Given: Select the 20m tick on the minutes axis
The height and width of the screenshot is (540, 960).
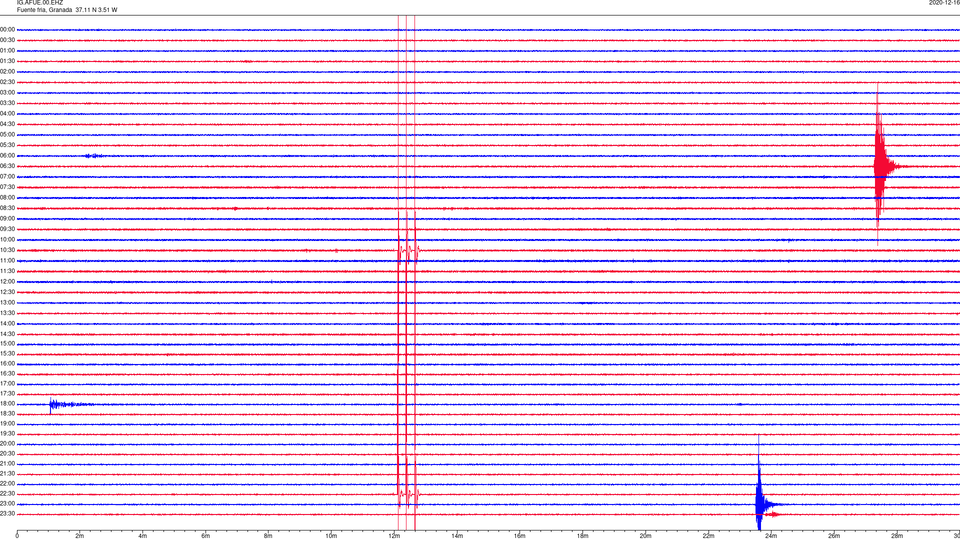Looking at the screenshot, I should [x=645, y=536].
